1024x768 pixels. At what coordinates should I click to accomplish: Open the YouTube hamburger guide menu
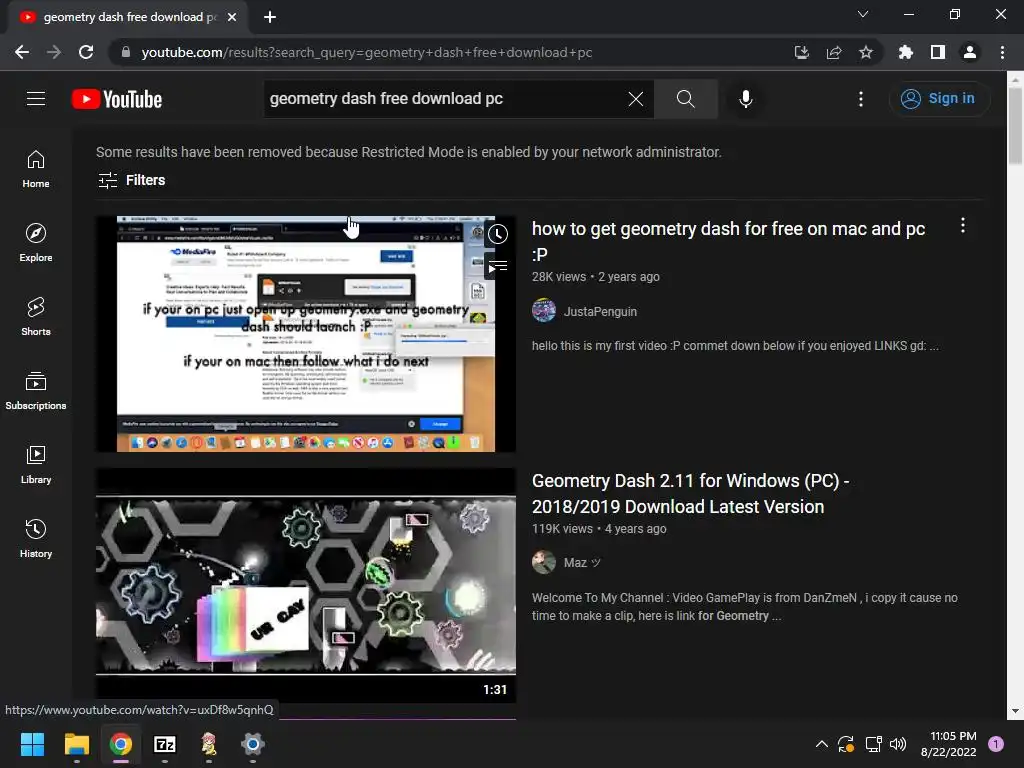tap(36, 99)
